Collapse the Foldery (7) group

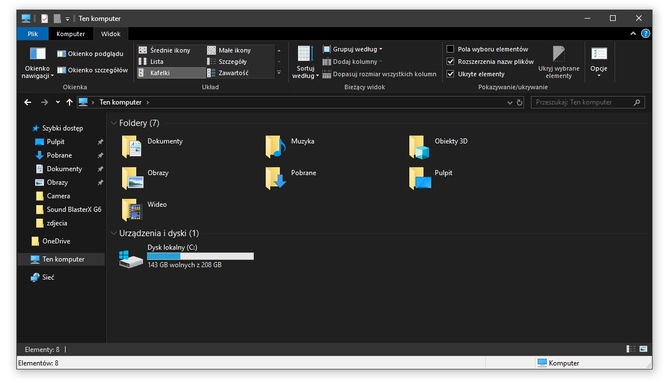[114, 123]
